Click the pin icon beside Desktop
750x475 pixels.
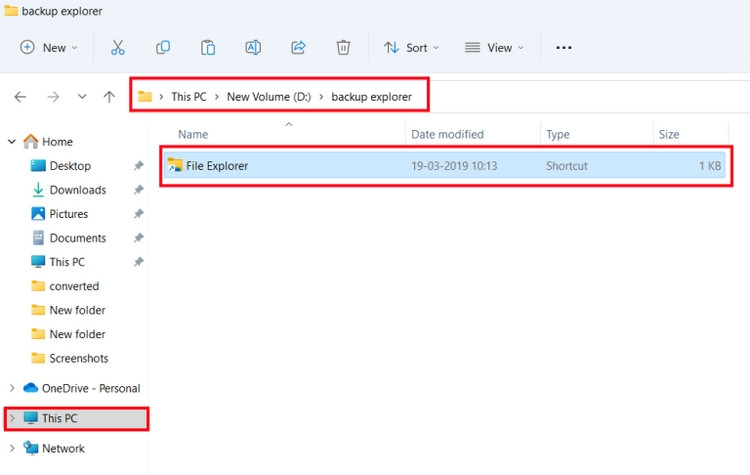point(138,166)
